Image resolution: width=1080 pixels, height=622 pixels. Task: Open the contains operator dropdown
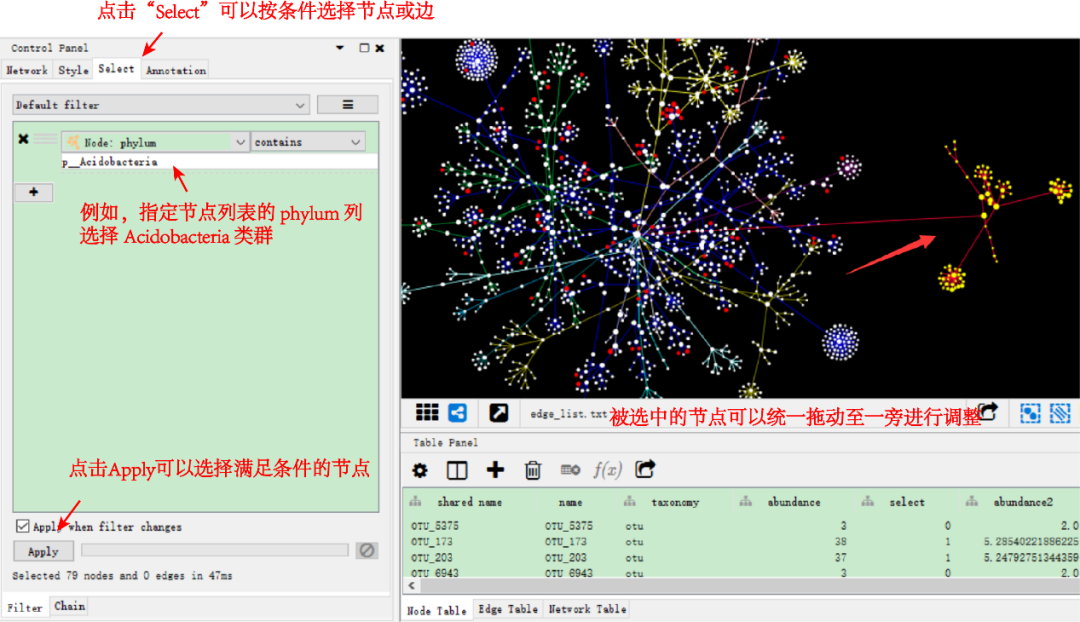[x=308, y=141]
